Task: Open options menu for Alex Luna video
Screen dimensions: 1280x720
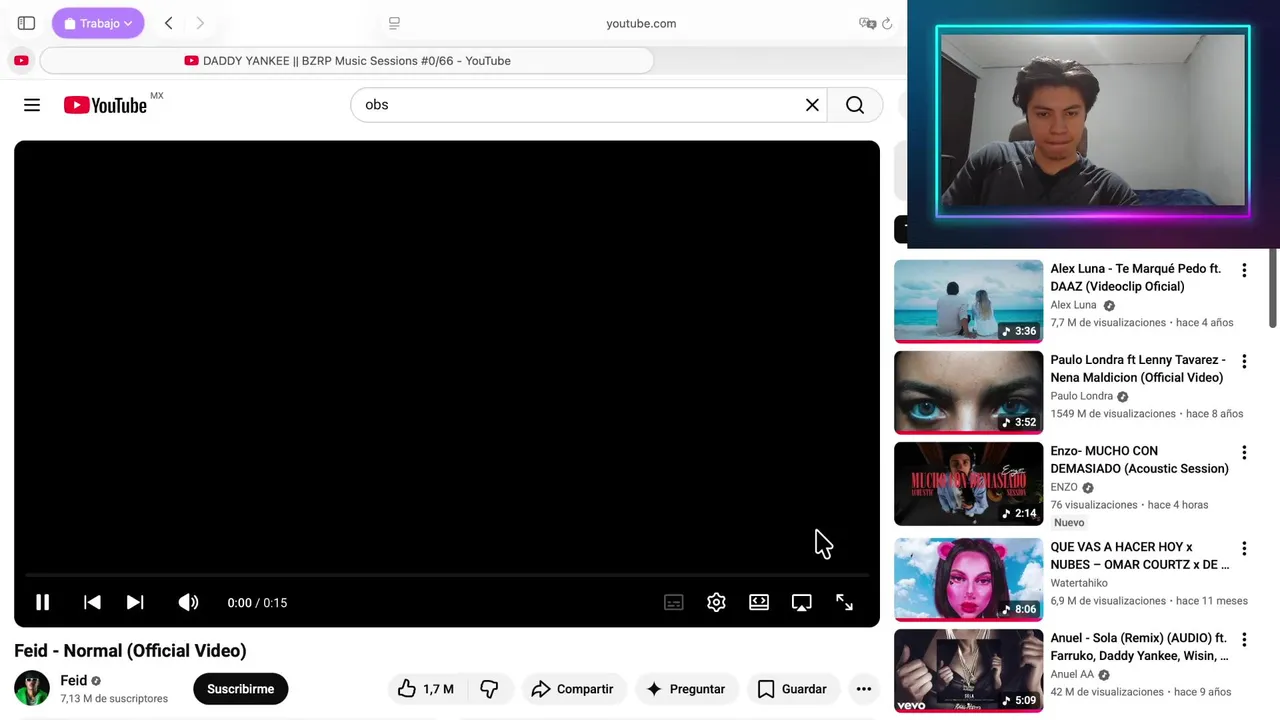Action: pos(1244,270)
